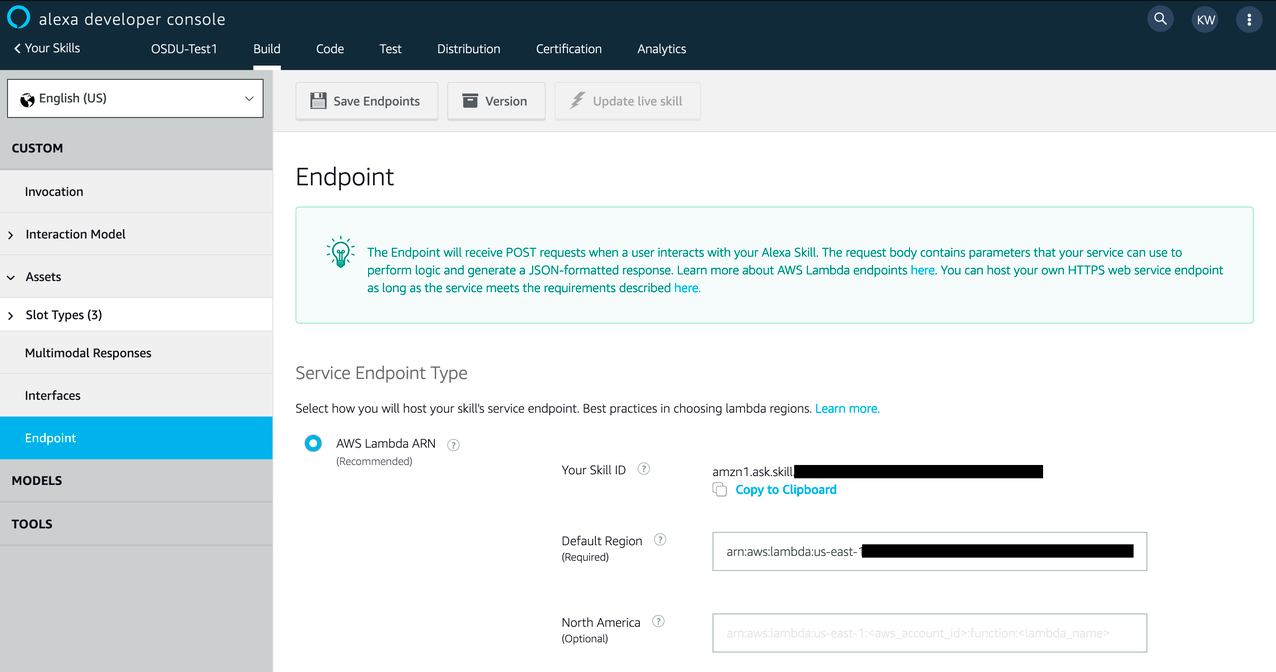Go back to Your Skills
1276x672 pixels.
pyautogui.click(x=46, y=48)
